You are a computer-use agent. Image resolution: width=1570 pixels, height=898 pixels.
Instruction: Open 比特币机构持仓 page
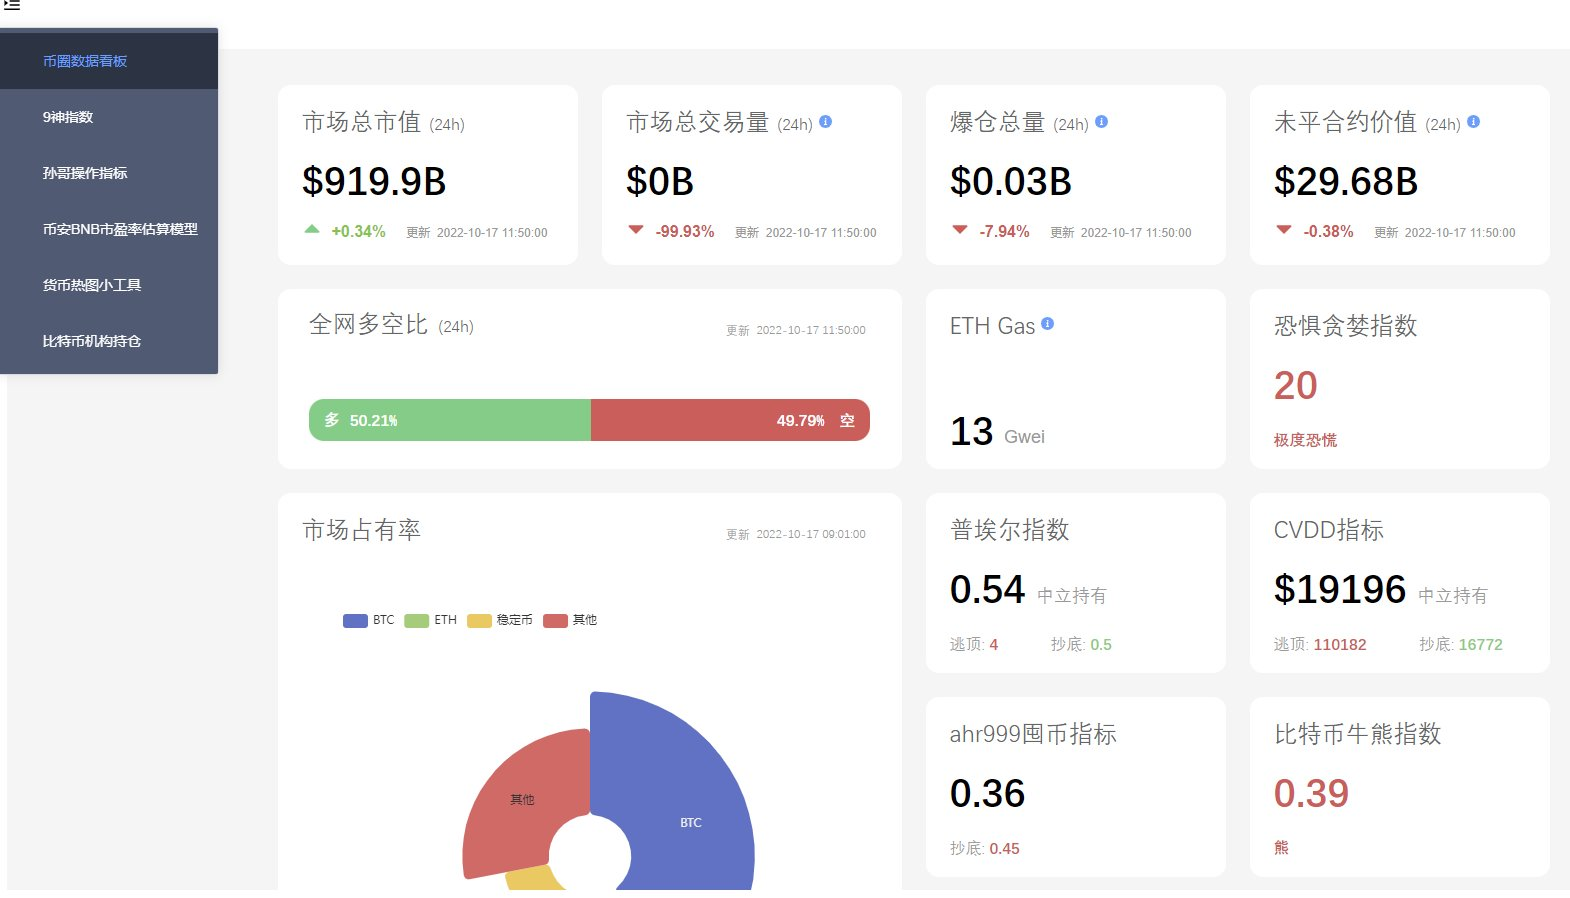[x=92, y=341]
